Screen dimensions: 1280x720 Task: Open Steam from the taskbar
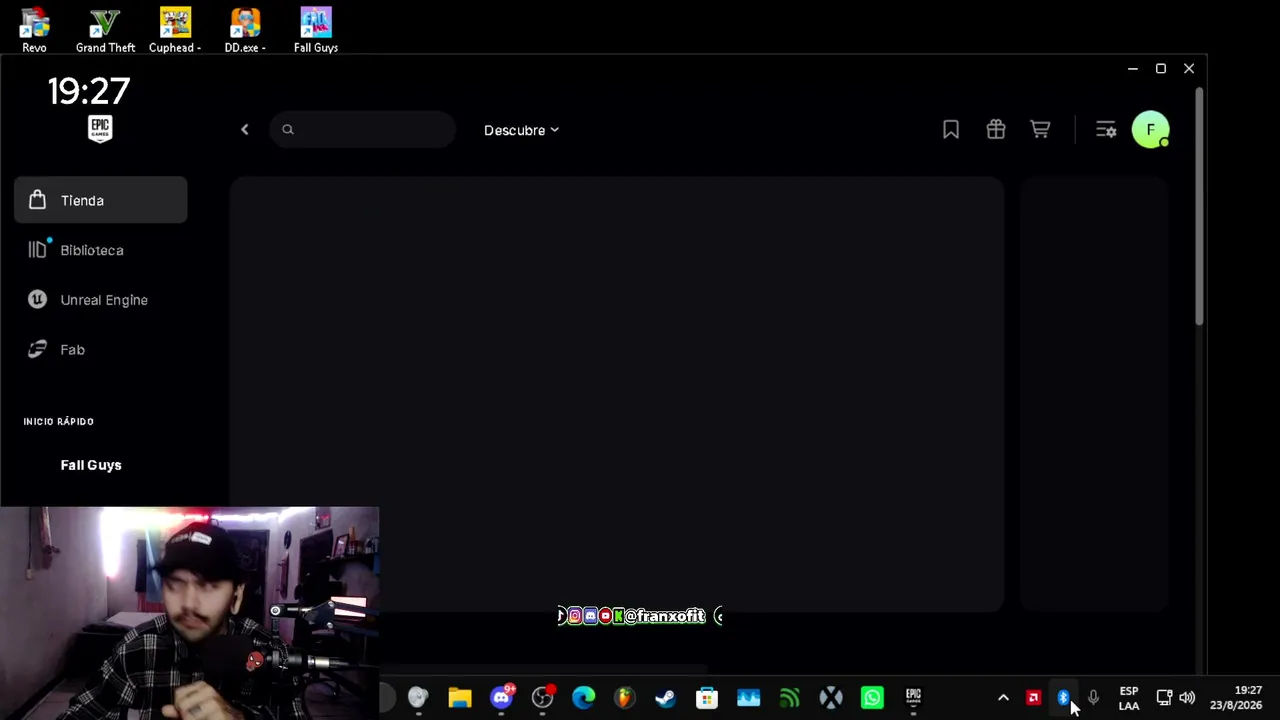pos(665,697)
